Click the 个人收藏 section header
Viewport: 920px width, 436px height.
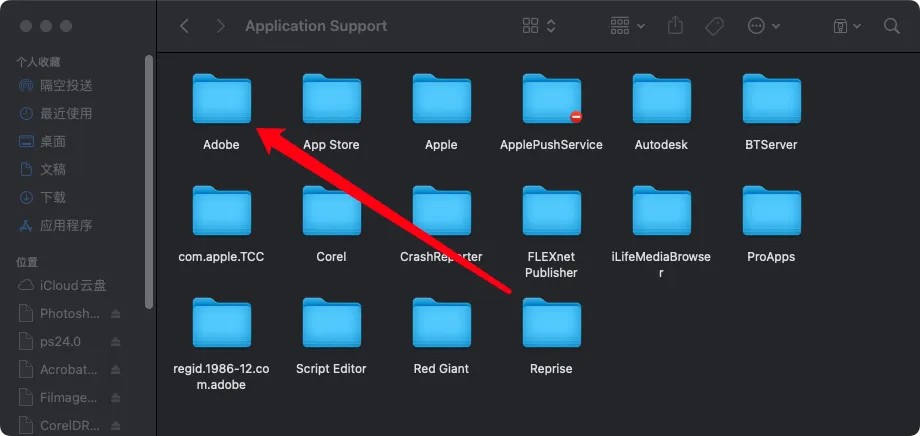tap(38, 62)
